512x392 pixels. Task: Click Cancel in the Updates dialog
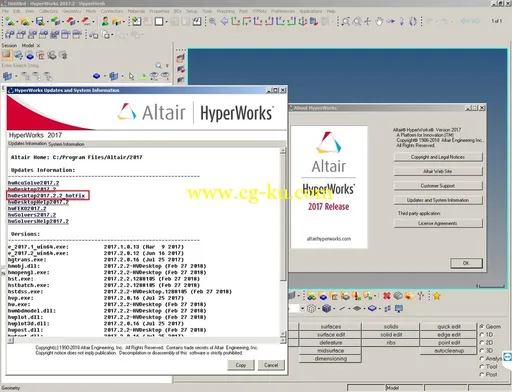point(271,365)
